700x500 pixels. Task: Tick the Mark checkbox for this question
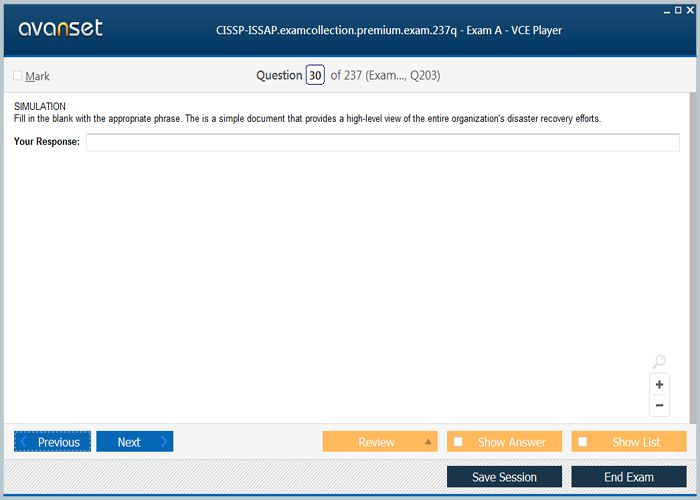click(18, 76)
